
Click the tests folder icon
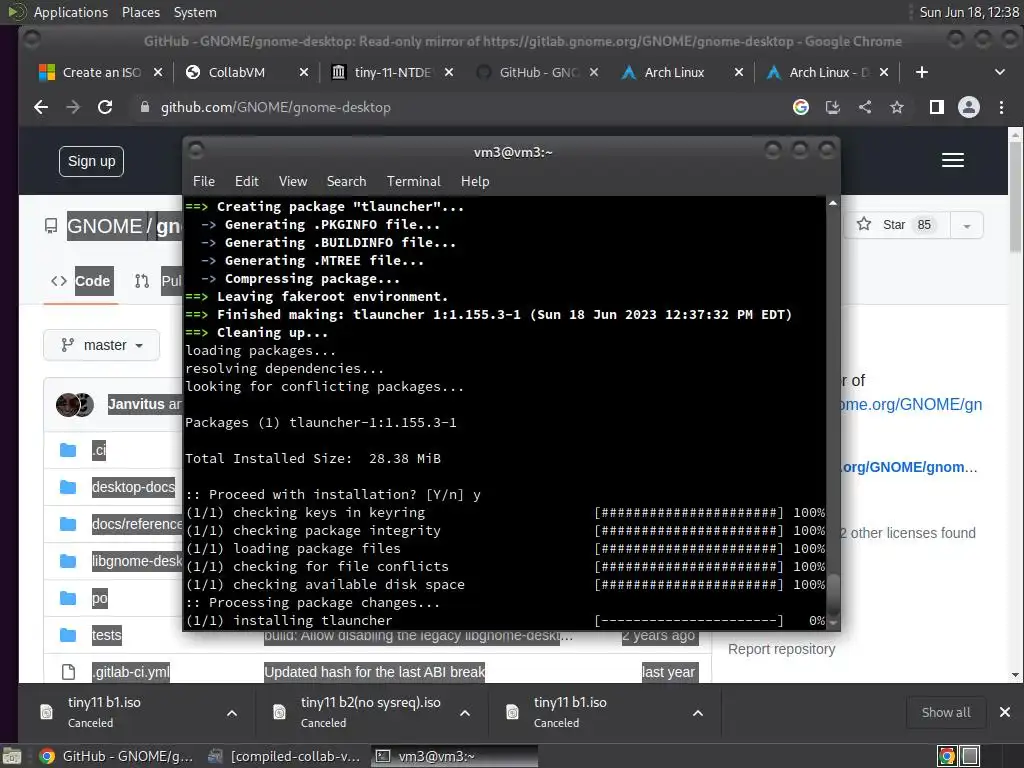pos(68,635)
